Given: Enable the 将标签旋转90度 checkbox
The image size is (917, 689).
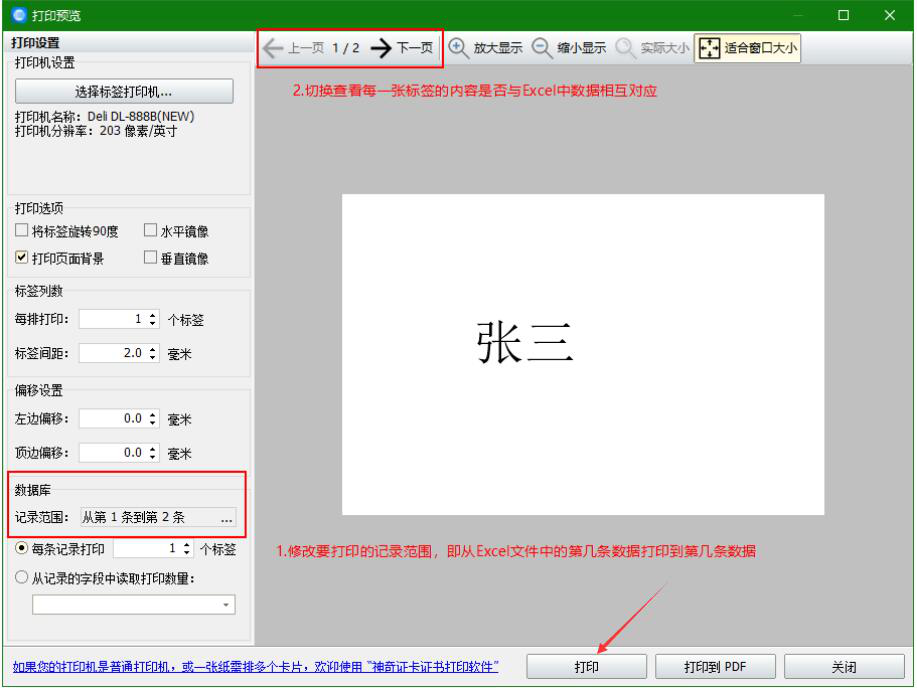Looking at the screenshot, I should point(21,230).
